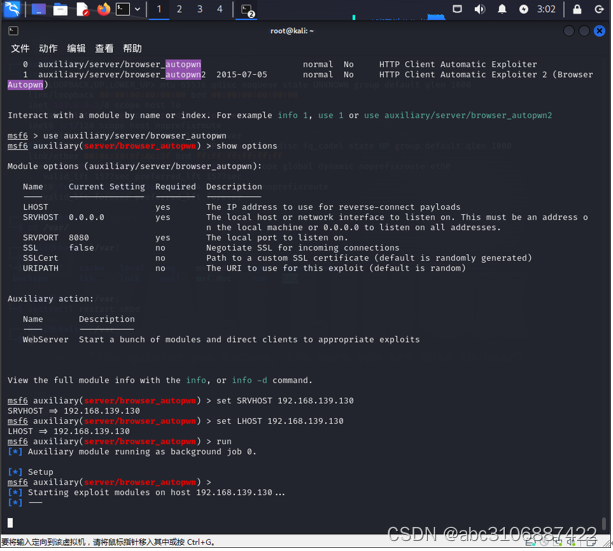
Task: Click 'set LHOST 192.168.139.130' command text
Action: [x=280, y=421]
